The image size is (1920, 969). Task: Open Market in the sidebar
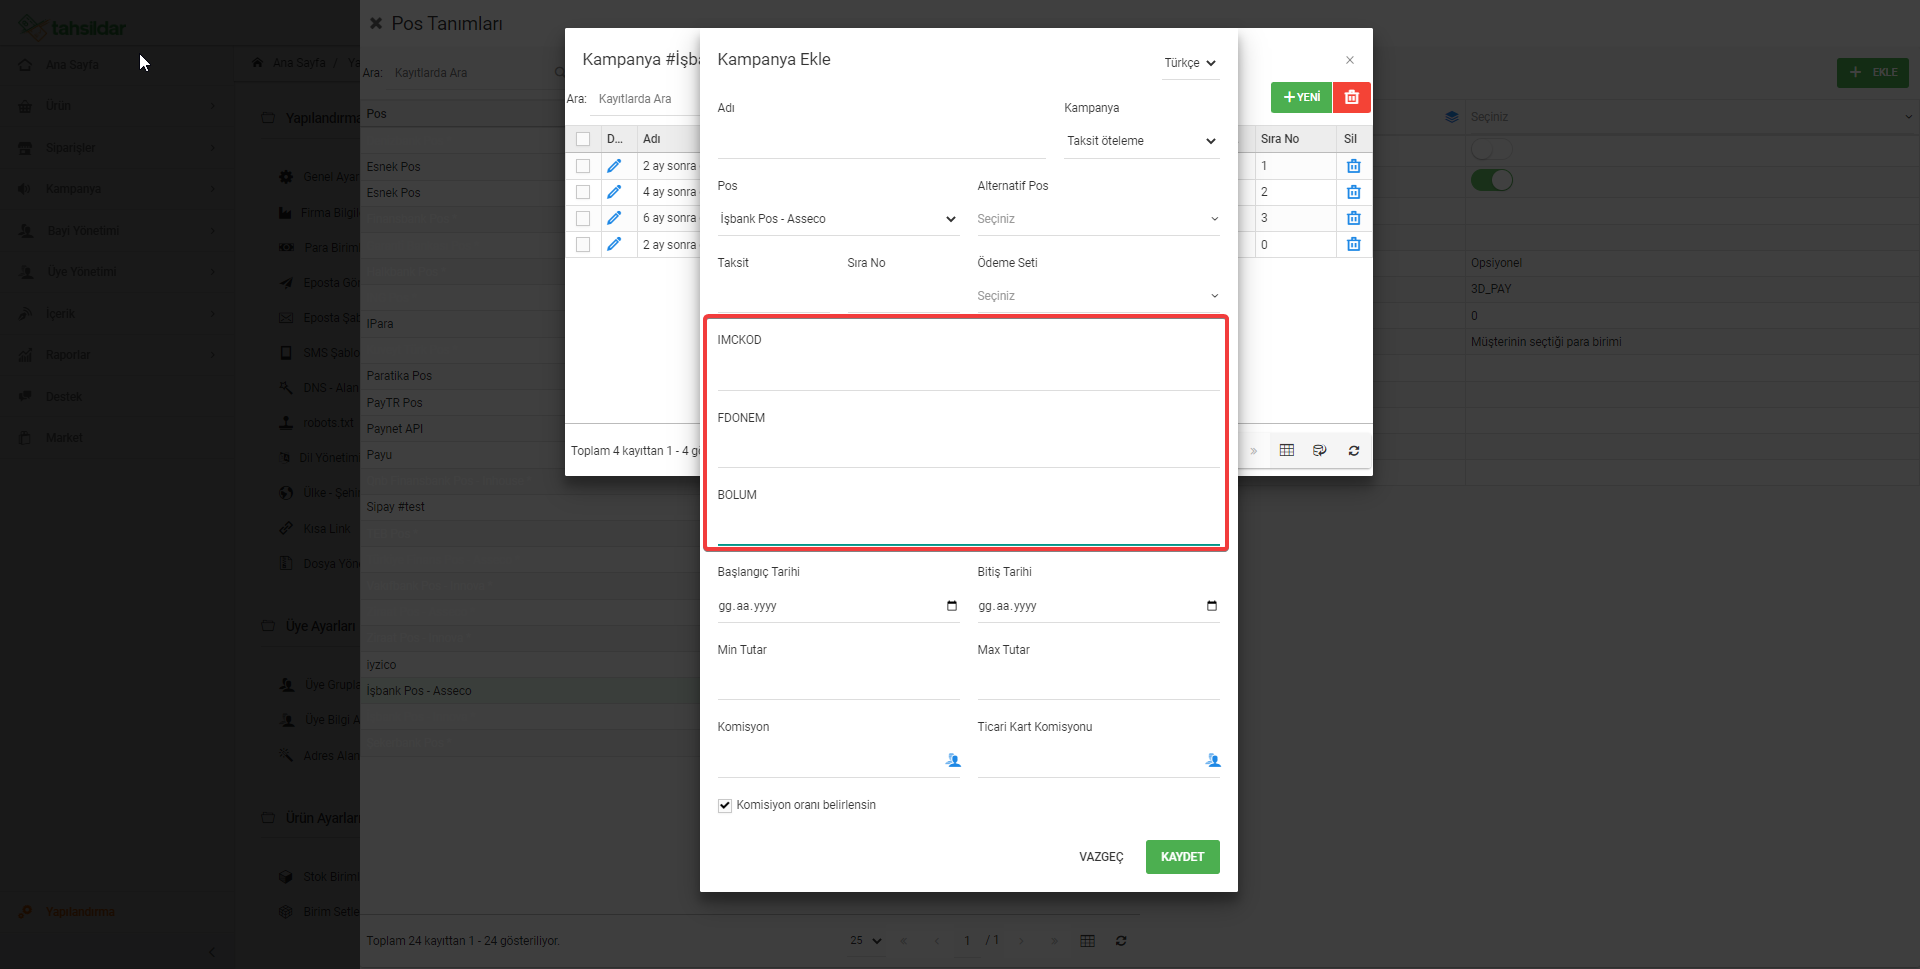pyautogui.click(x=64, y=438)
